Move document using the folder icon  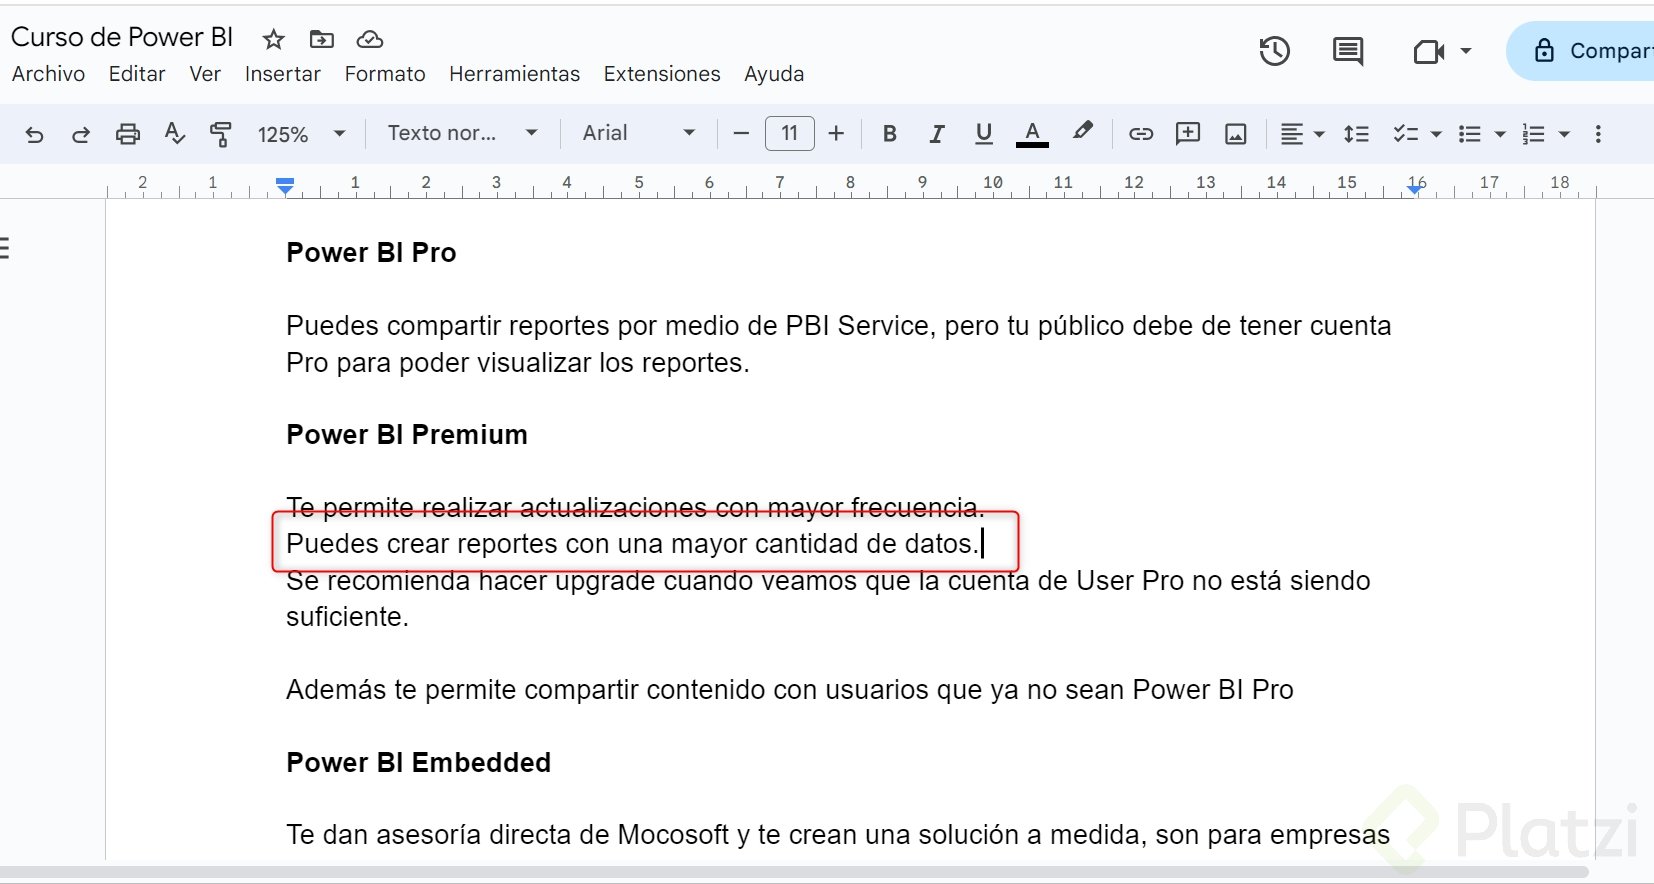coord(321,39)
